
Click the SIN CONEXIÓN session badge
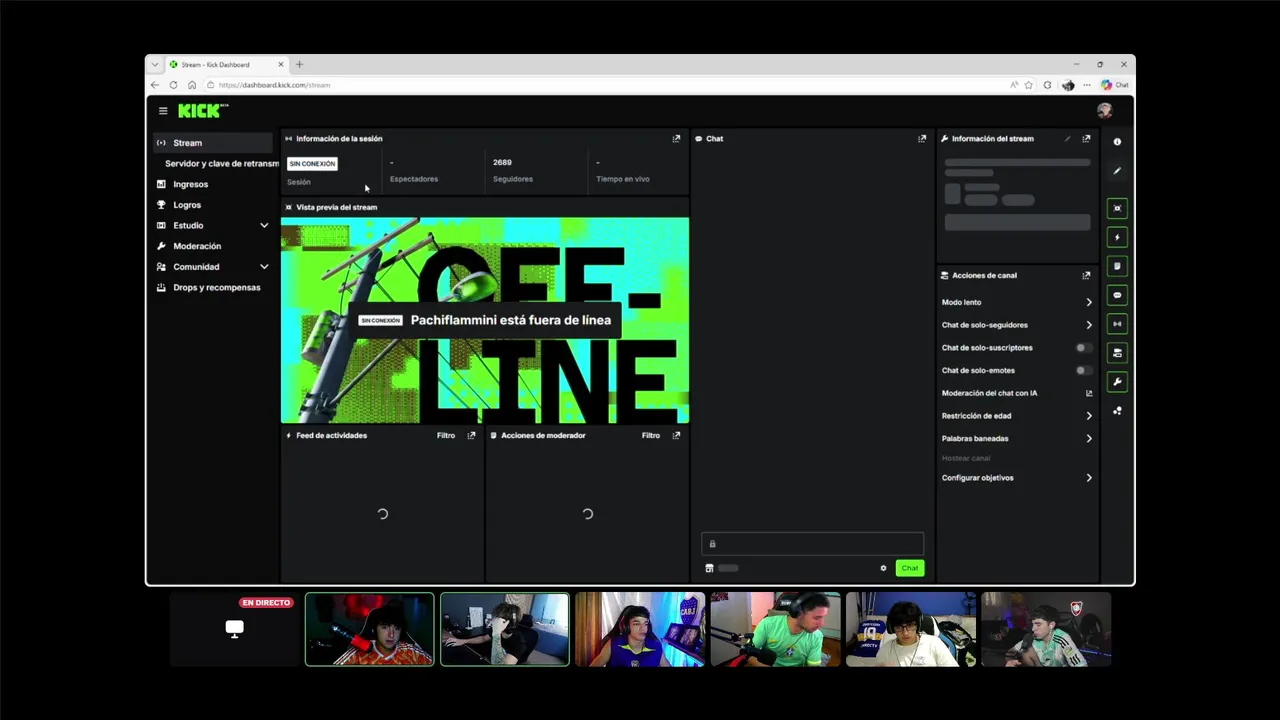312,164
